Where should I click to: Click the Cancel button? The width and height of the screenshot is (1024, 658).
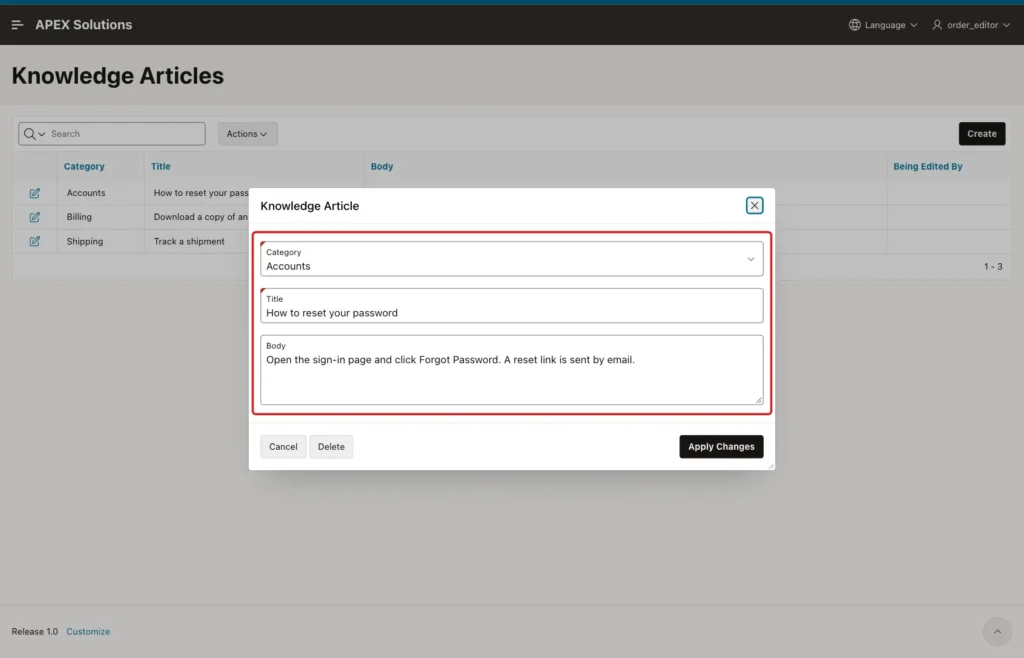pos(283,446)
